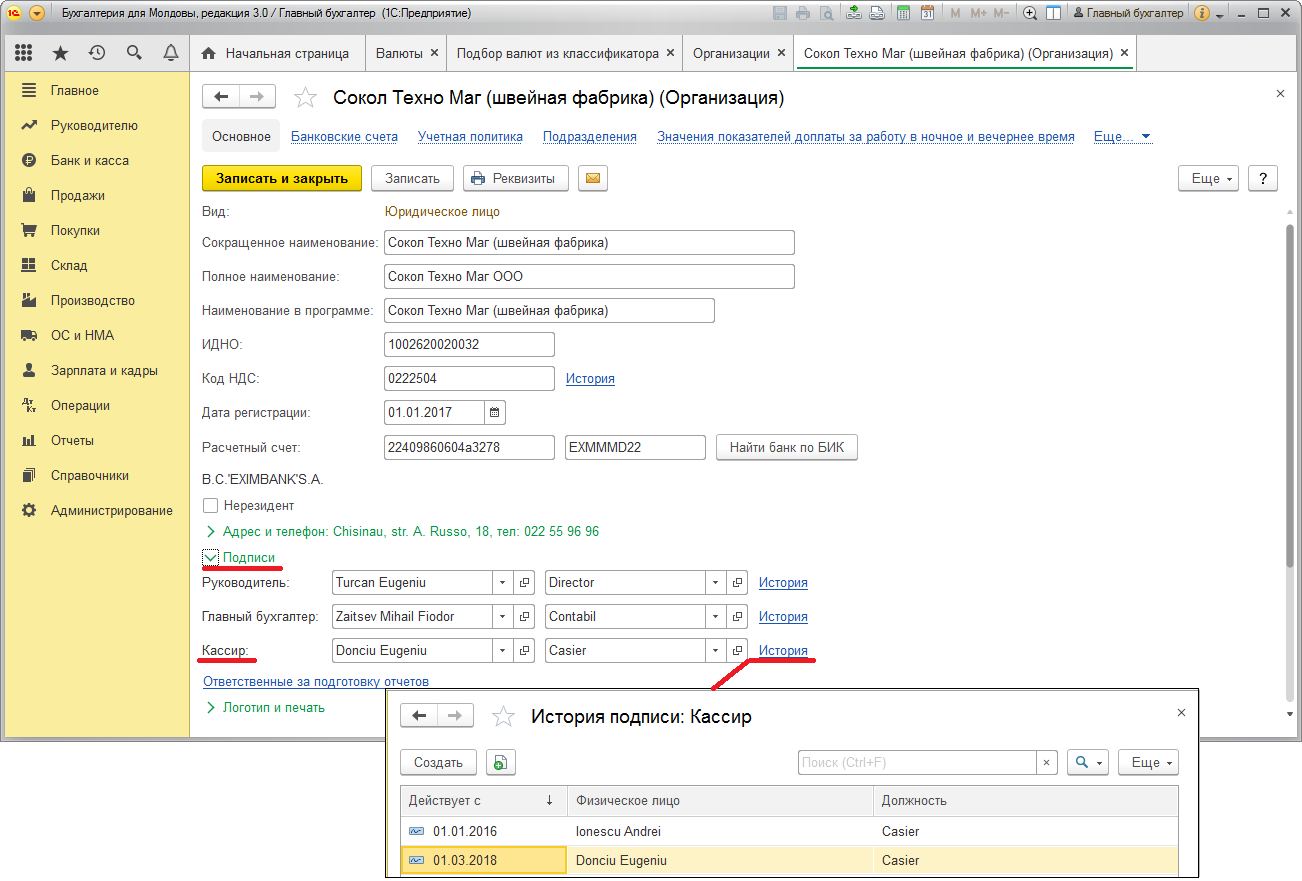This screenshot has width=1302, height=881.
Task: Click the Записать button
Action: pos(412,178)
